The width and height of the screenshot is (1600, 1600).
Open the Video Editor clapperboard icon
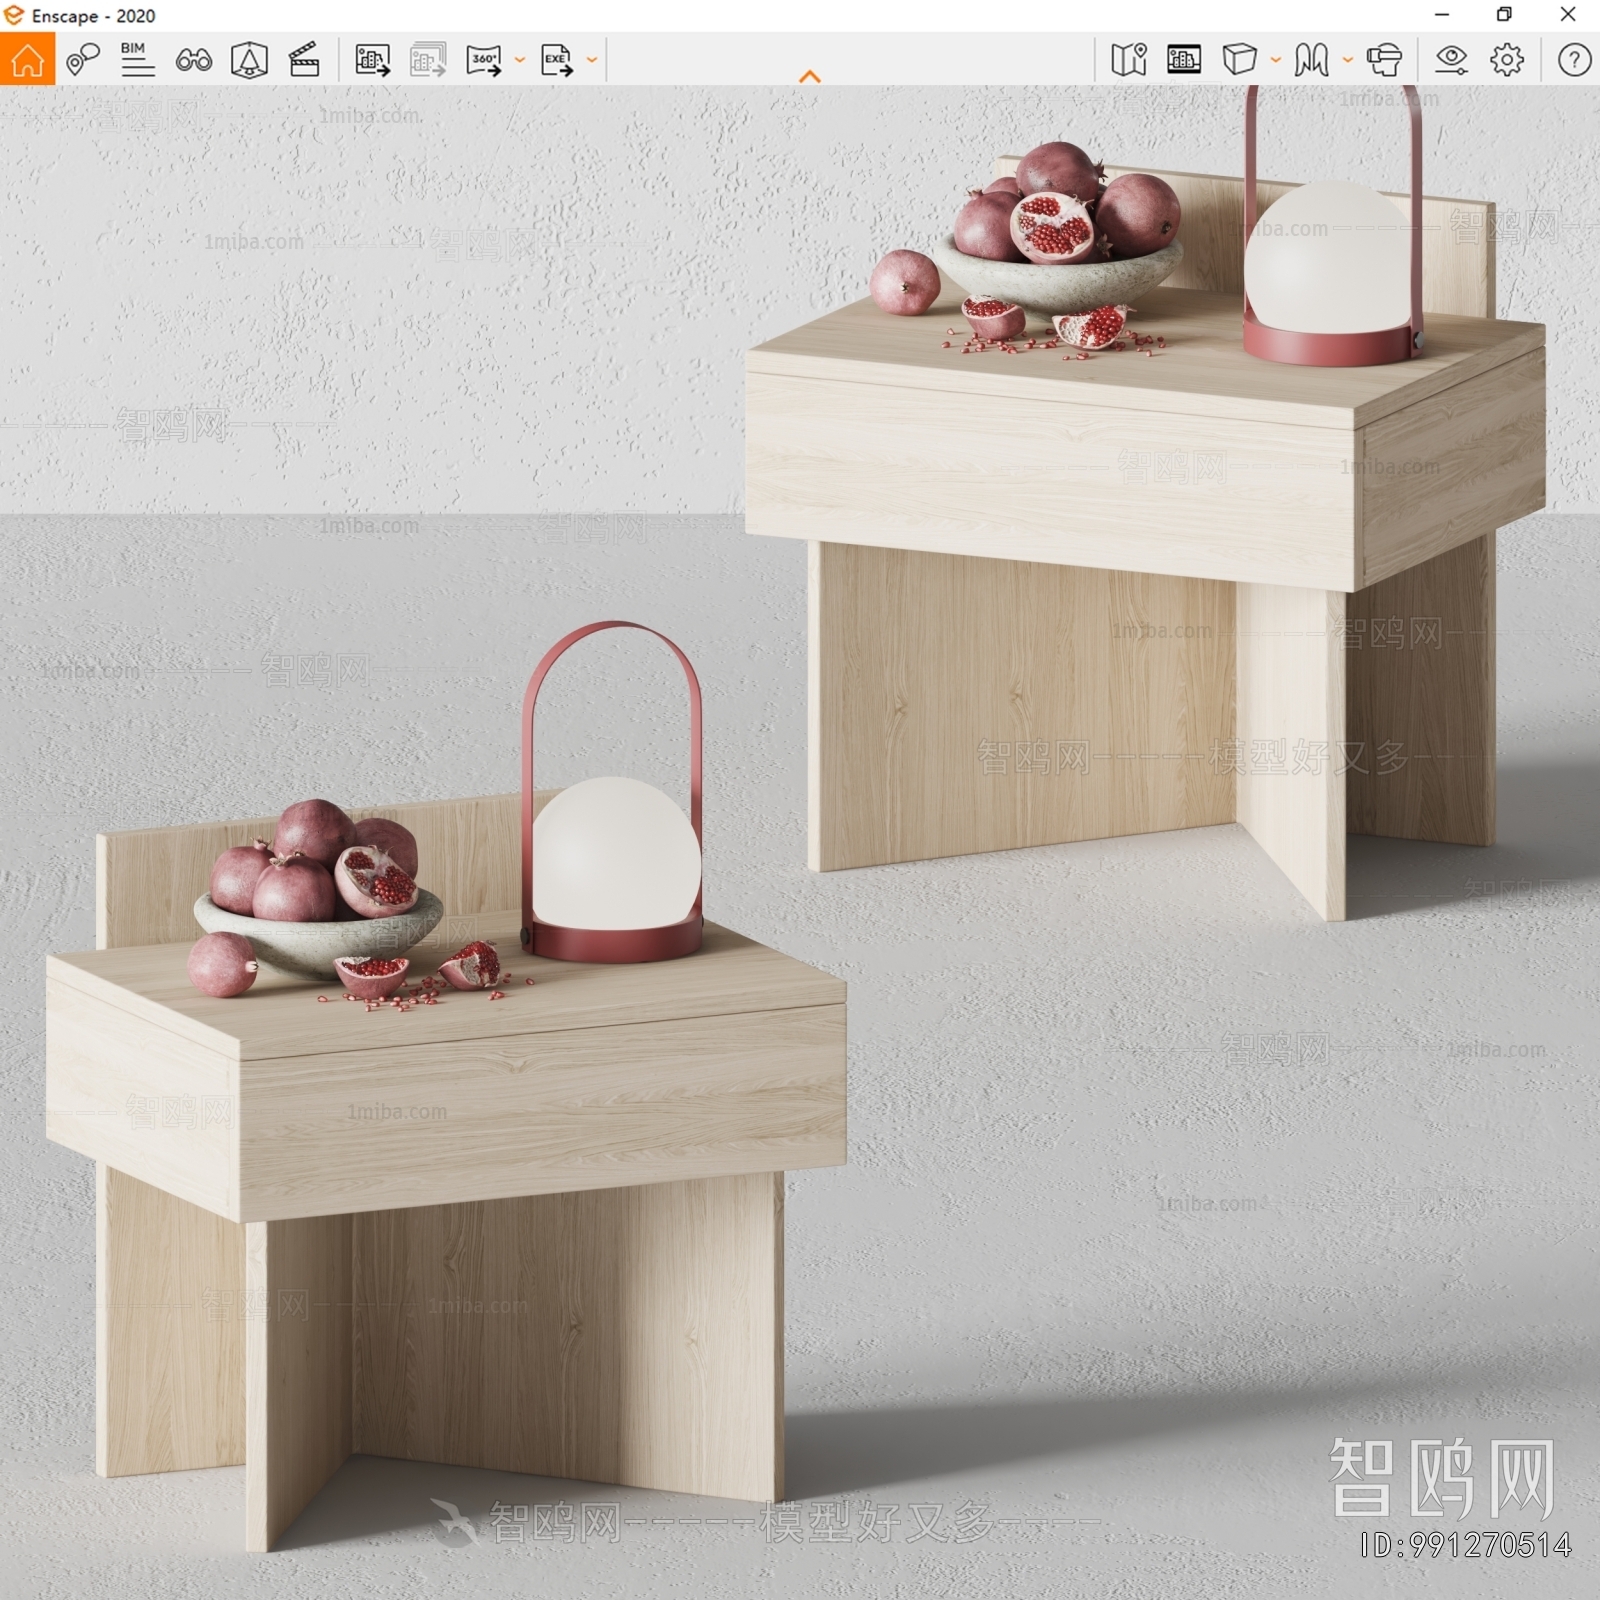(x=304, y=60)
